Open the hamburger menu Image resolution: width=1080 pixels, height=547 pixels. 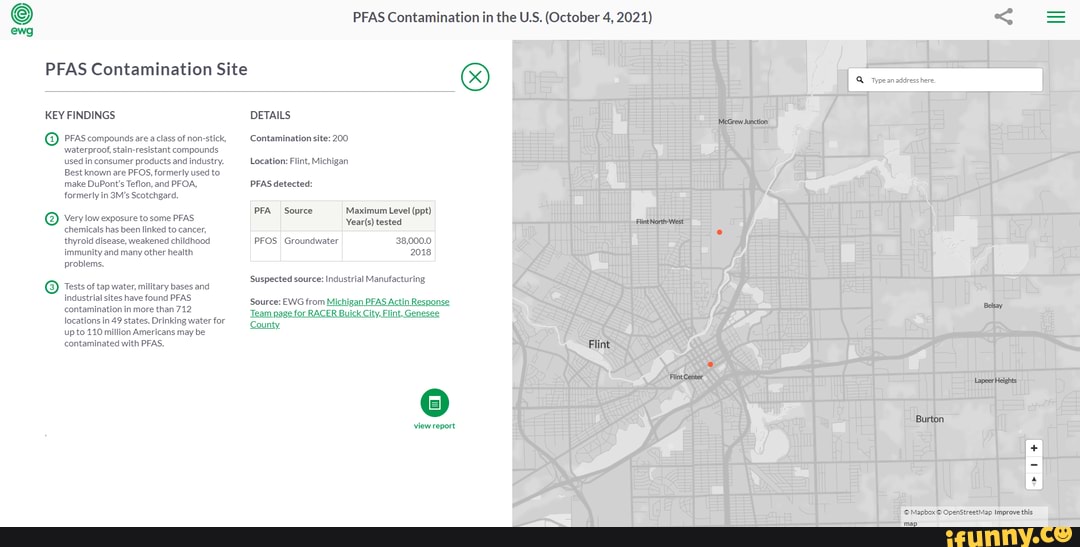tap(1056, 17)
